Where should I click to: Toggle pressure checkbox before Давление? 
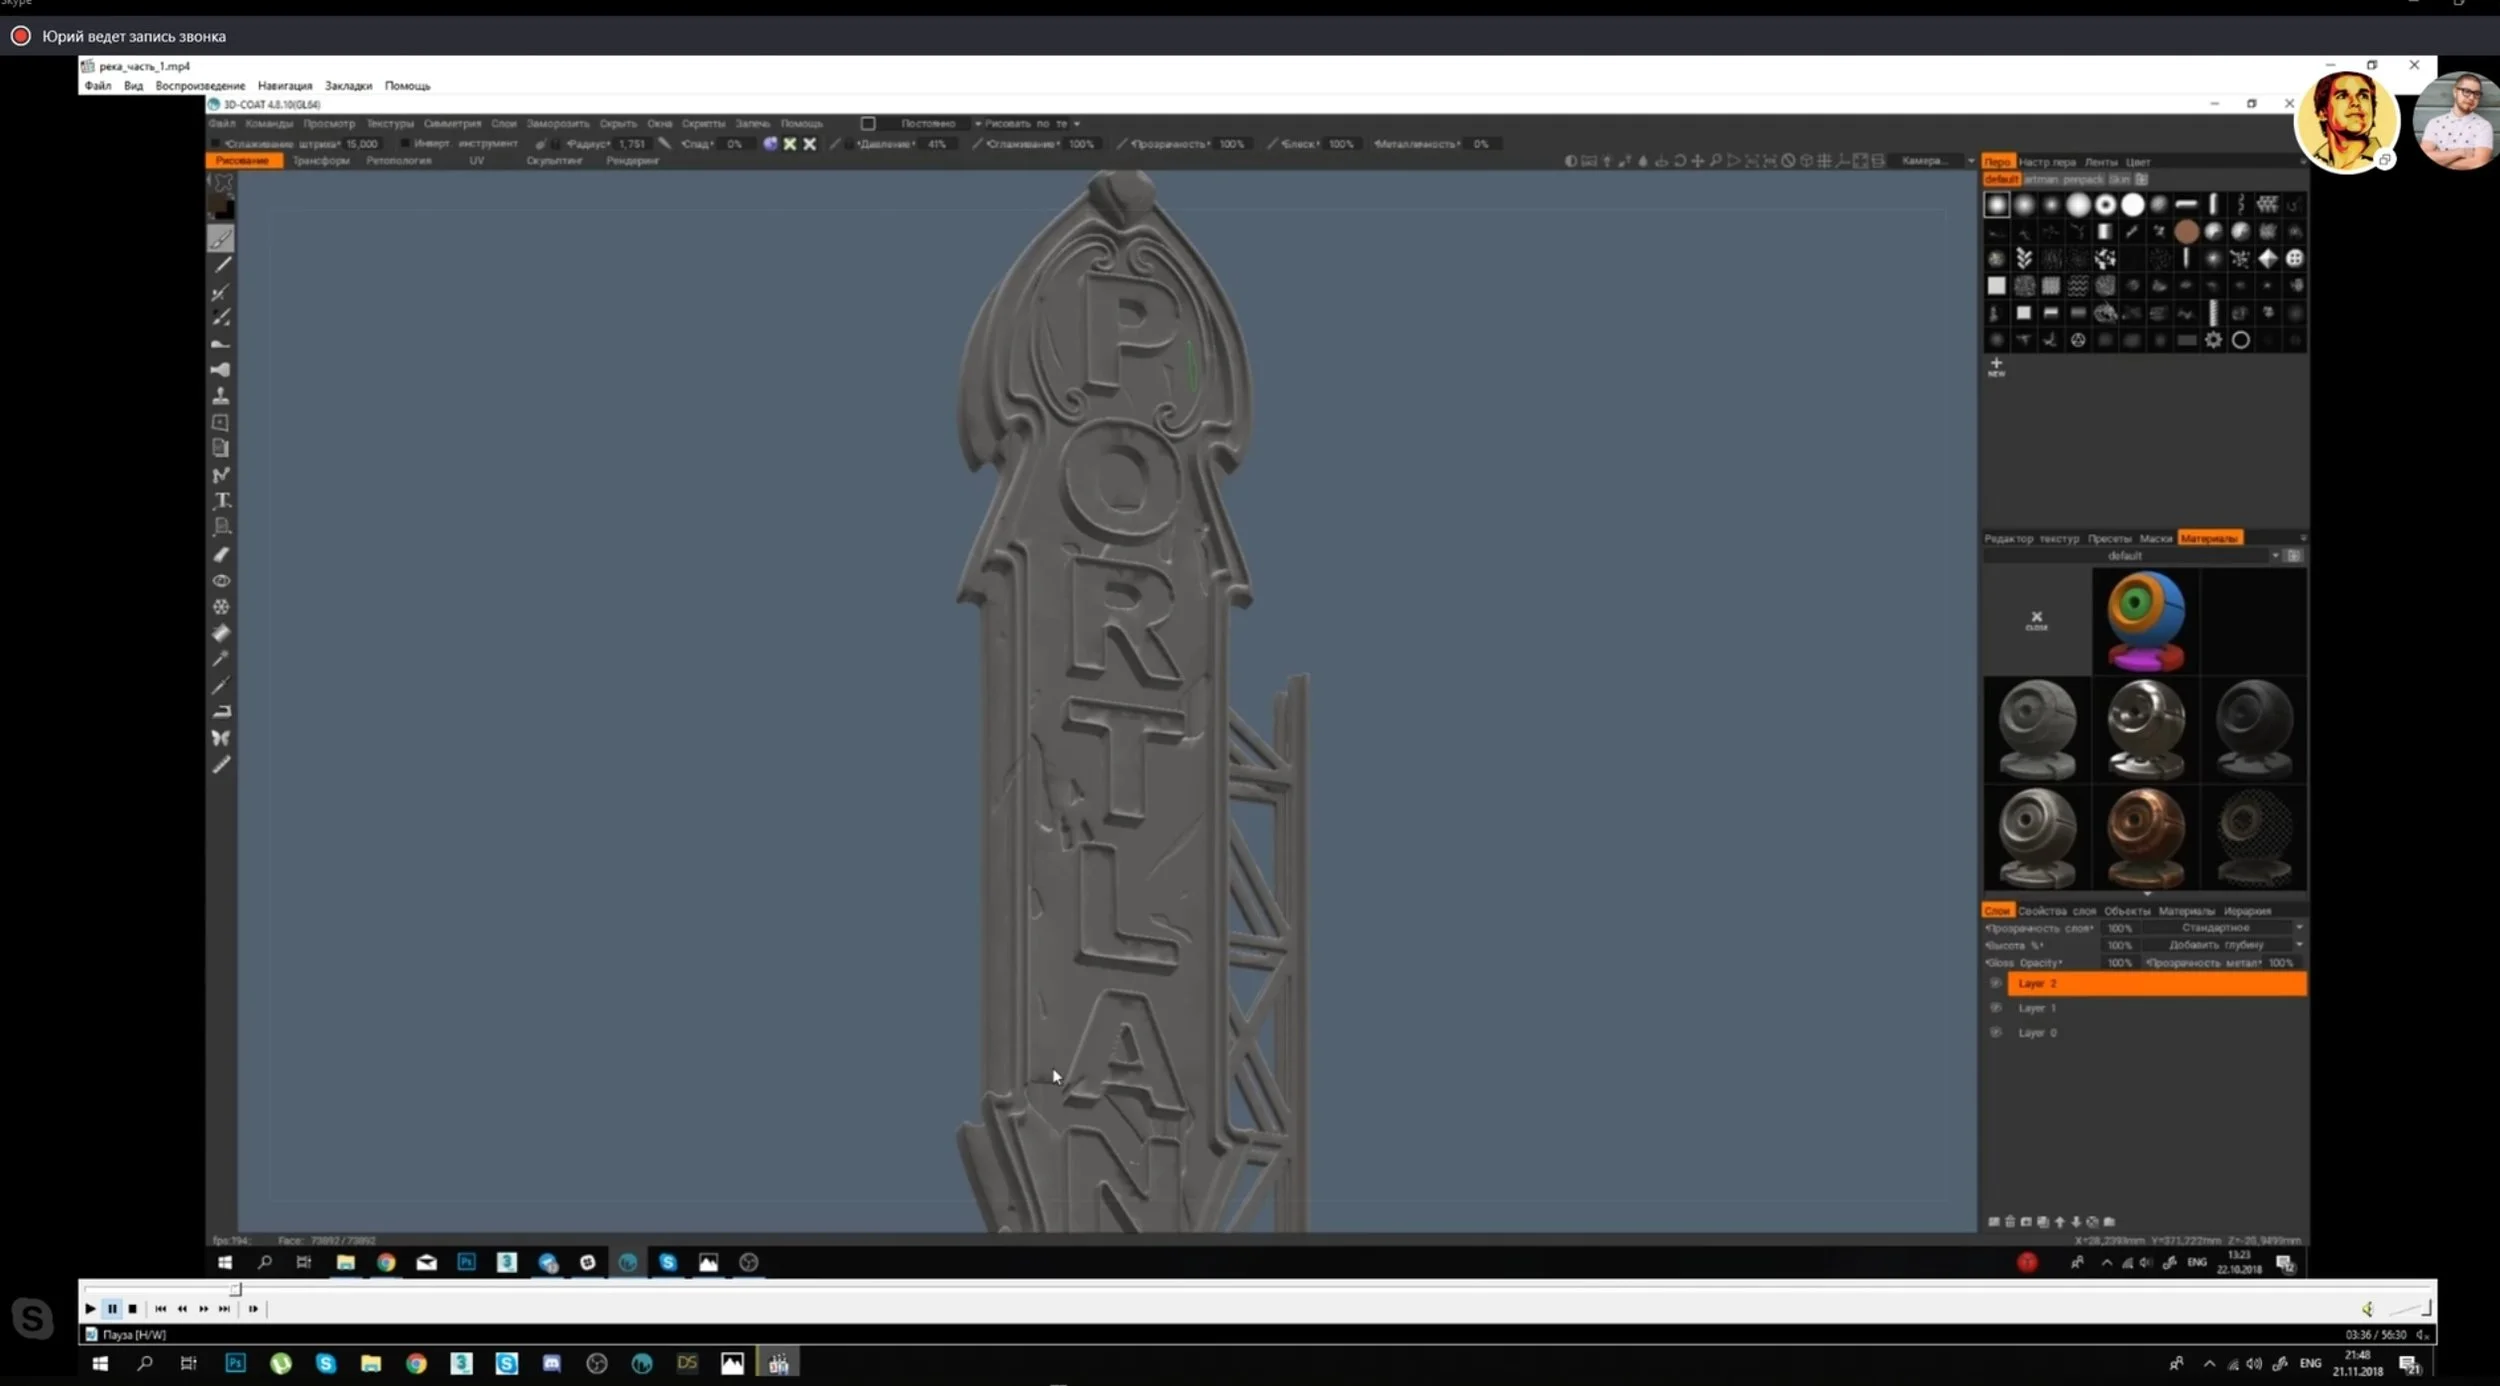pyautogui.click(x=849, y=143)
